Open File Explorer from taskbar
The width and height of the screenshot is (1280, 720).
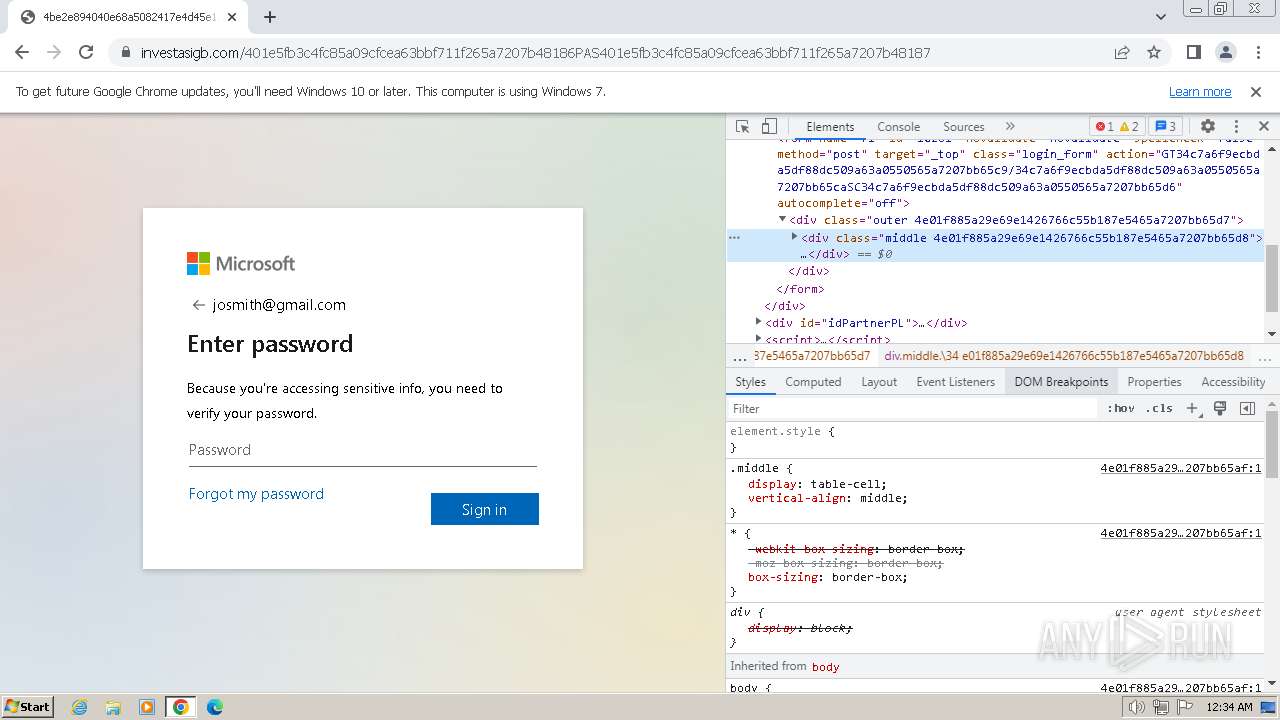click(x=113, y=707)
